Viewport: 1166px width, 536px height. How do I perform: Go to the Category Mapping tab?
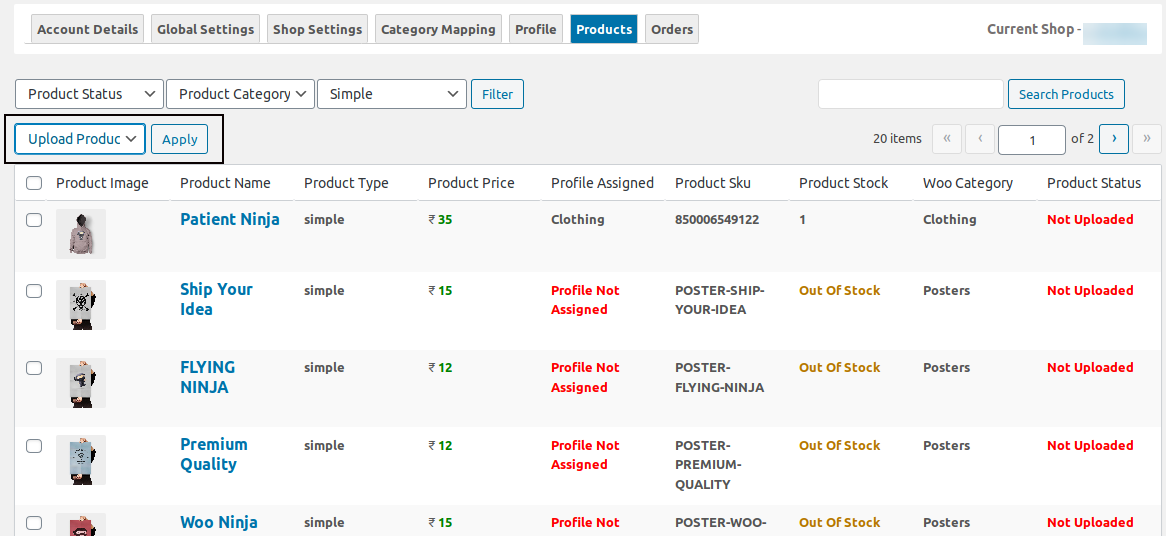[x=438, y=29]
